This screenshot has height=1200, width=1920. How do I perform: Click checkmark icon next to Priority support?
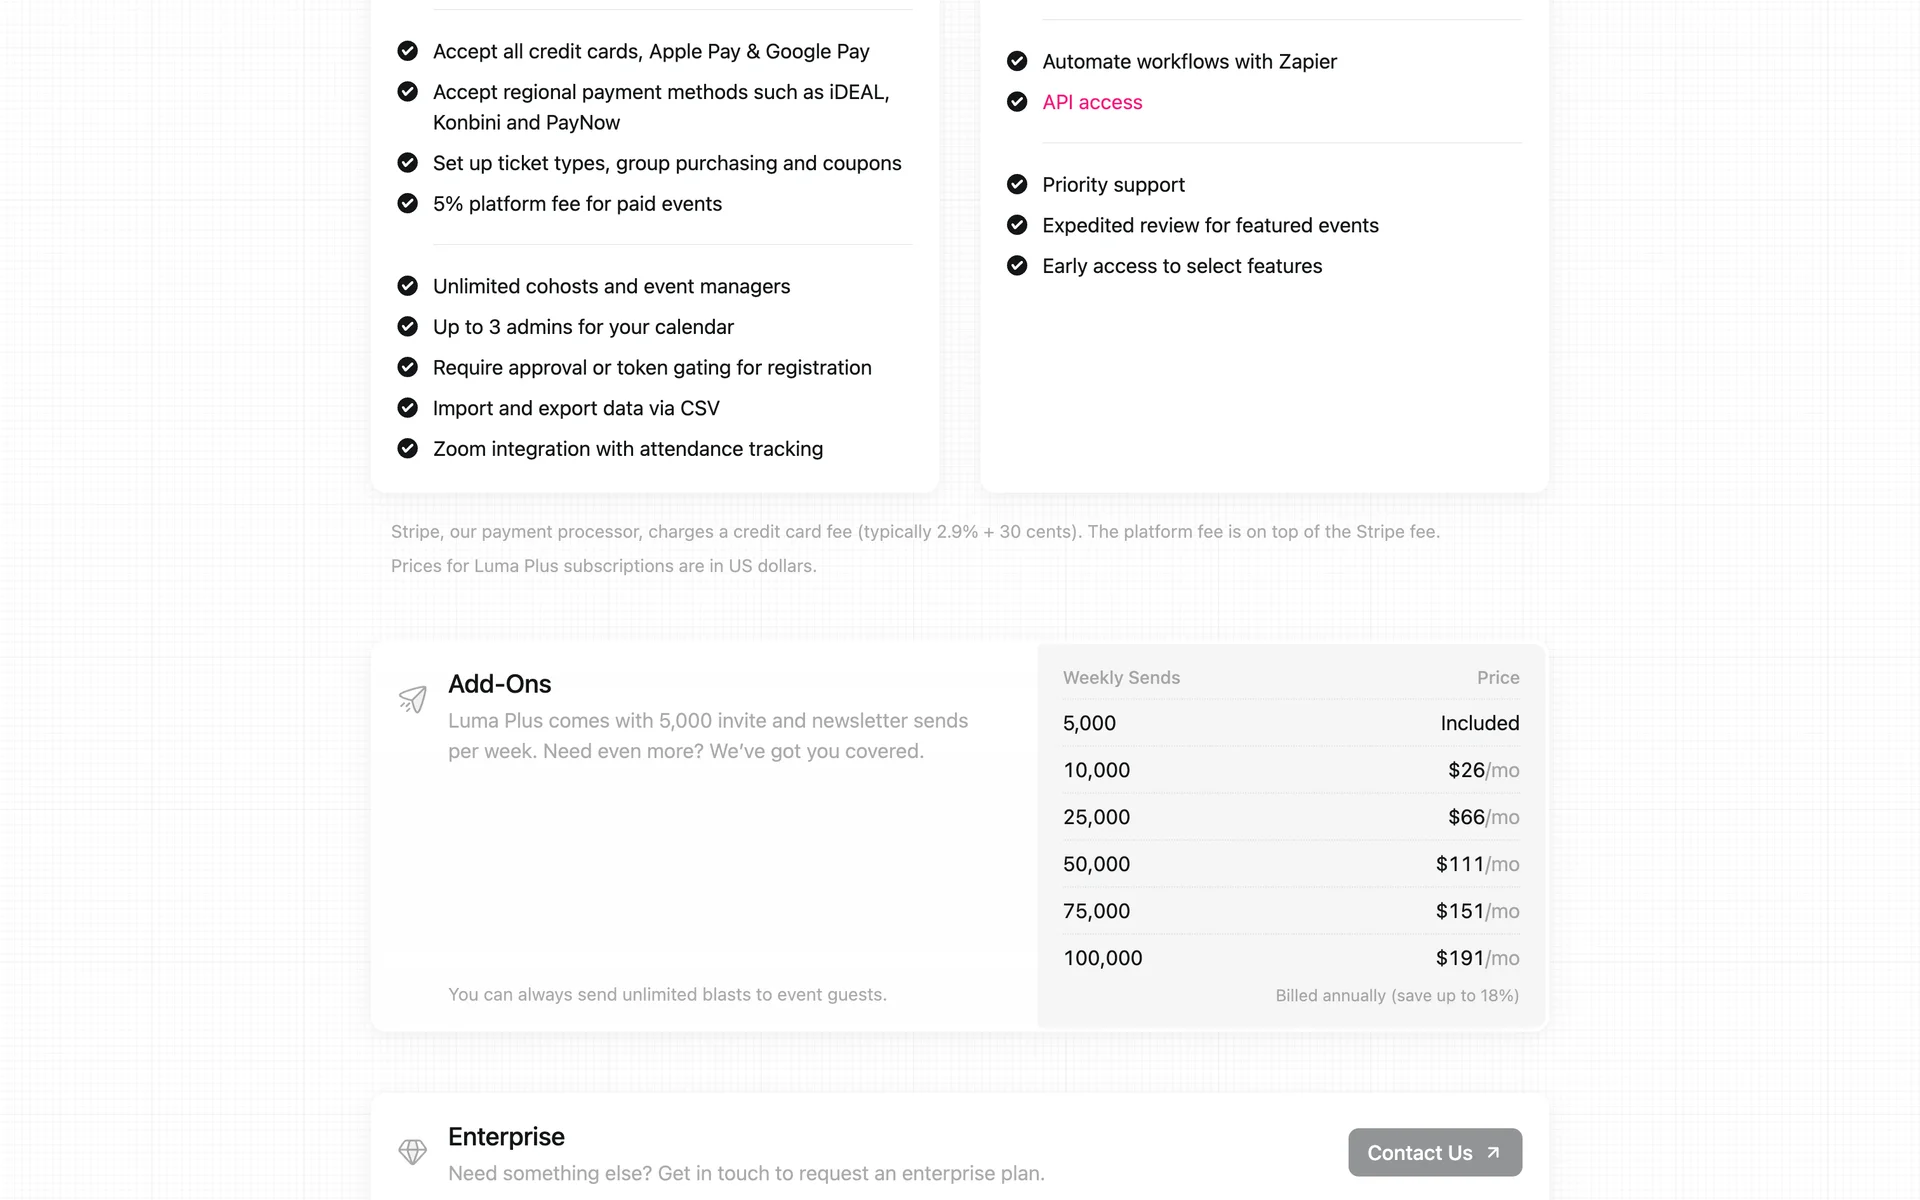(x=1017, y=185)
